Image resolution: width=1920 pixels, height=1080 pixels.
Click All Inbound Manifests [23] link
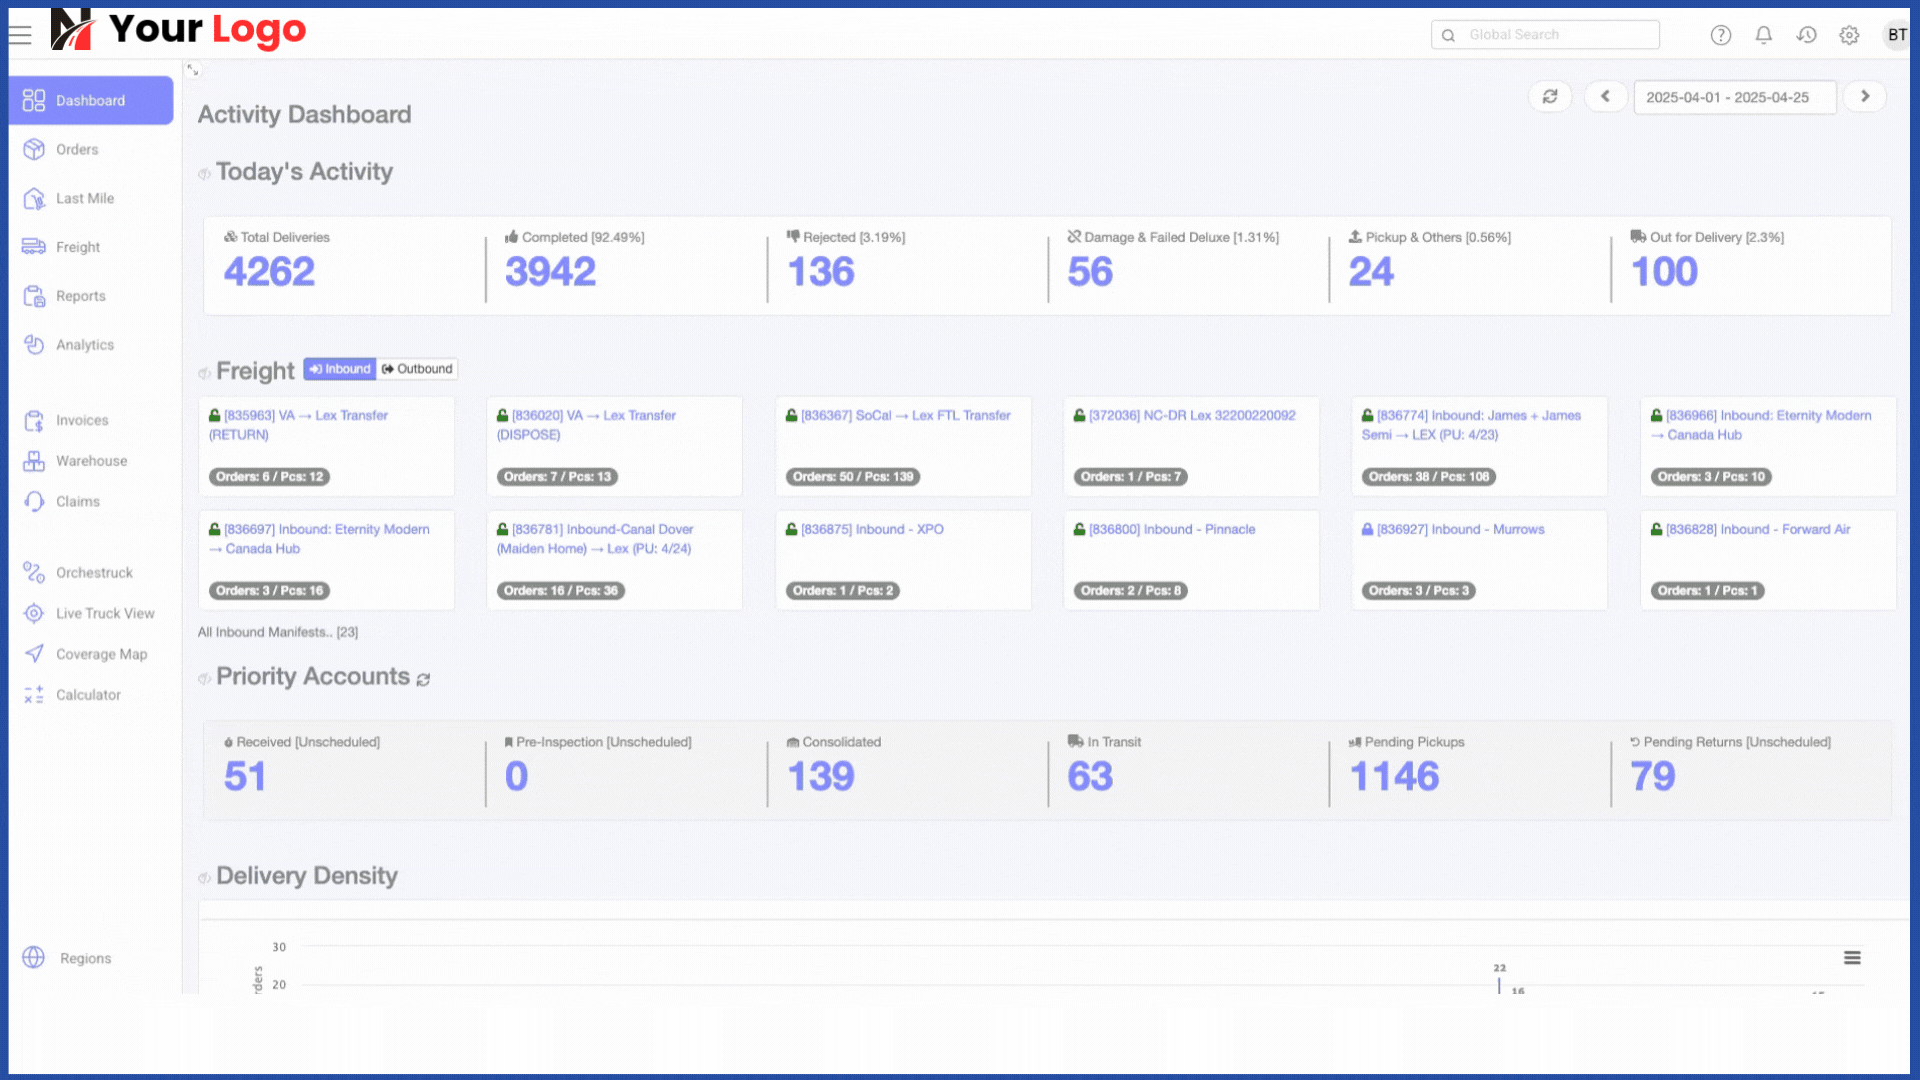tap(278, 632)
